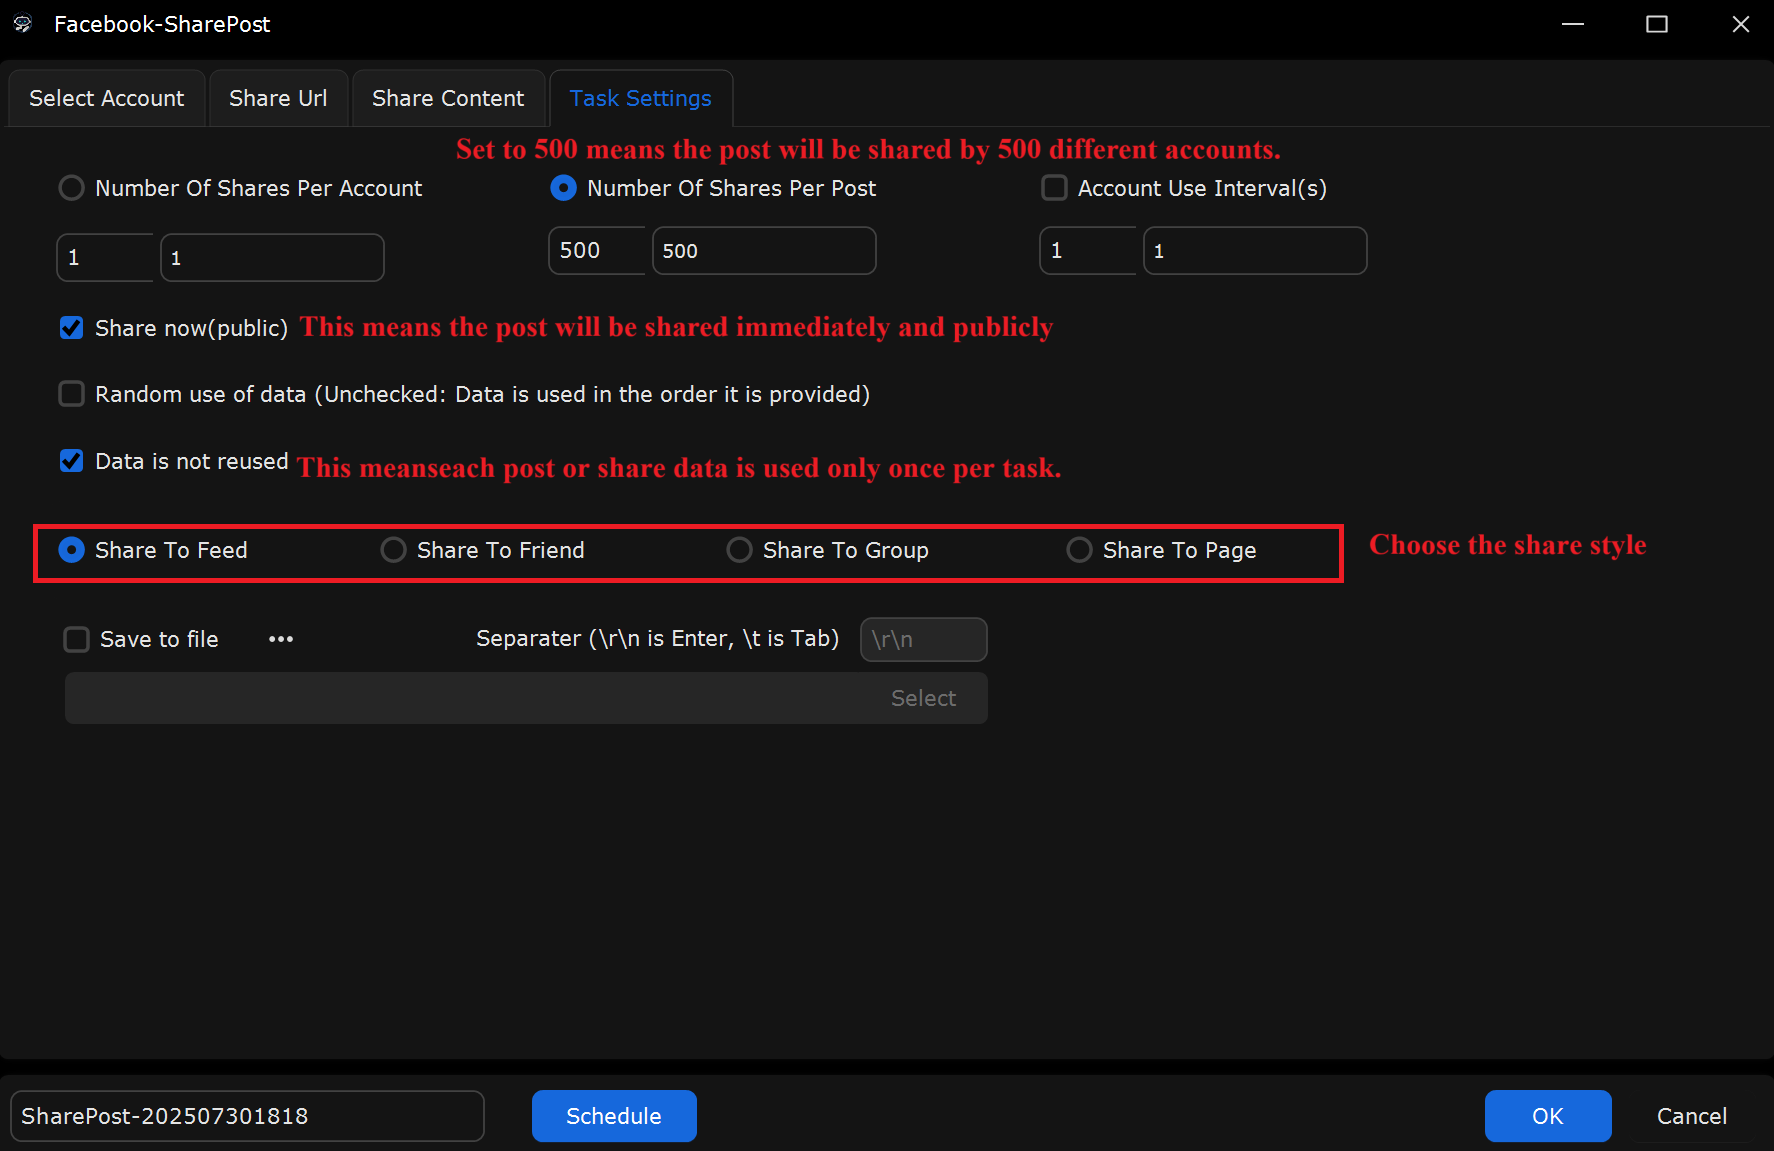The image size is (1774, 1151).
Task: Open the Share Url tab
Action: pos(278,98)
